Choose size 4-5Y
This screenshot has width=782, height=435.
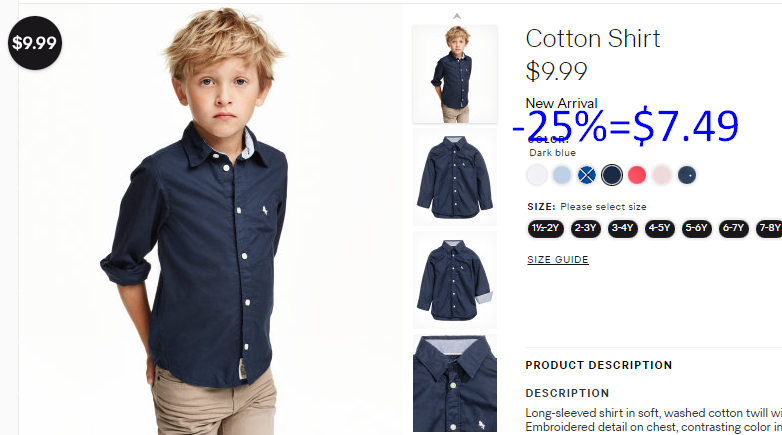[659, 228]
